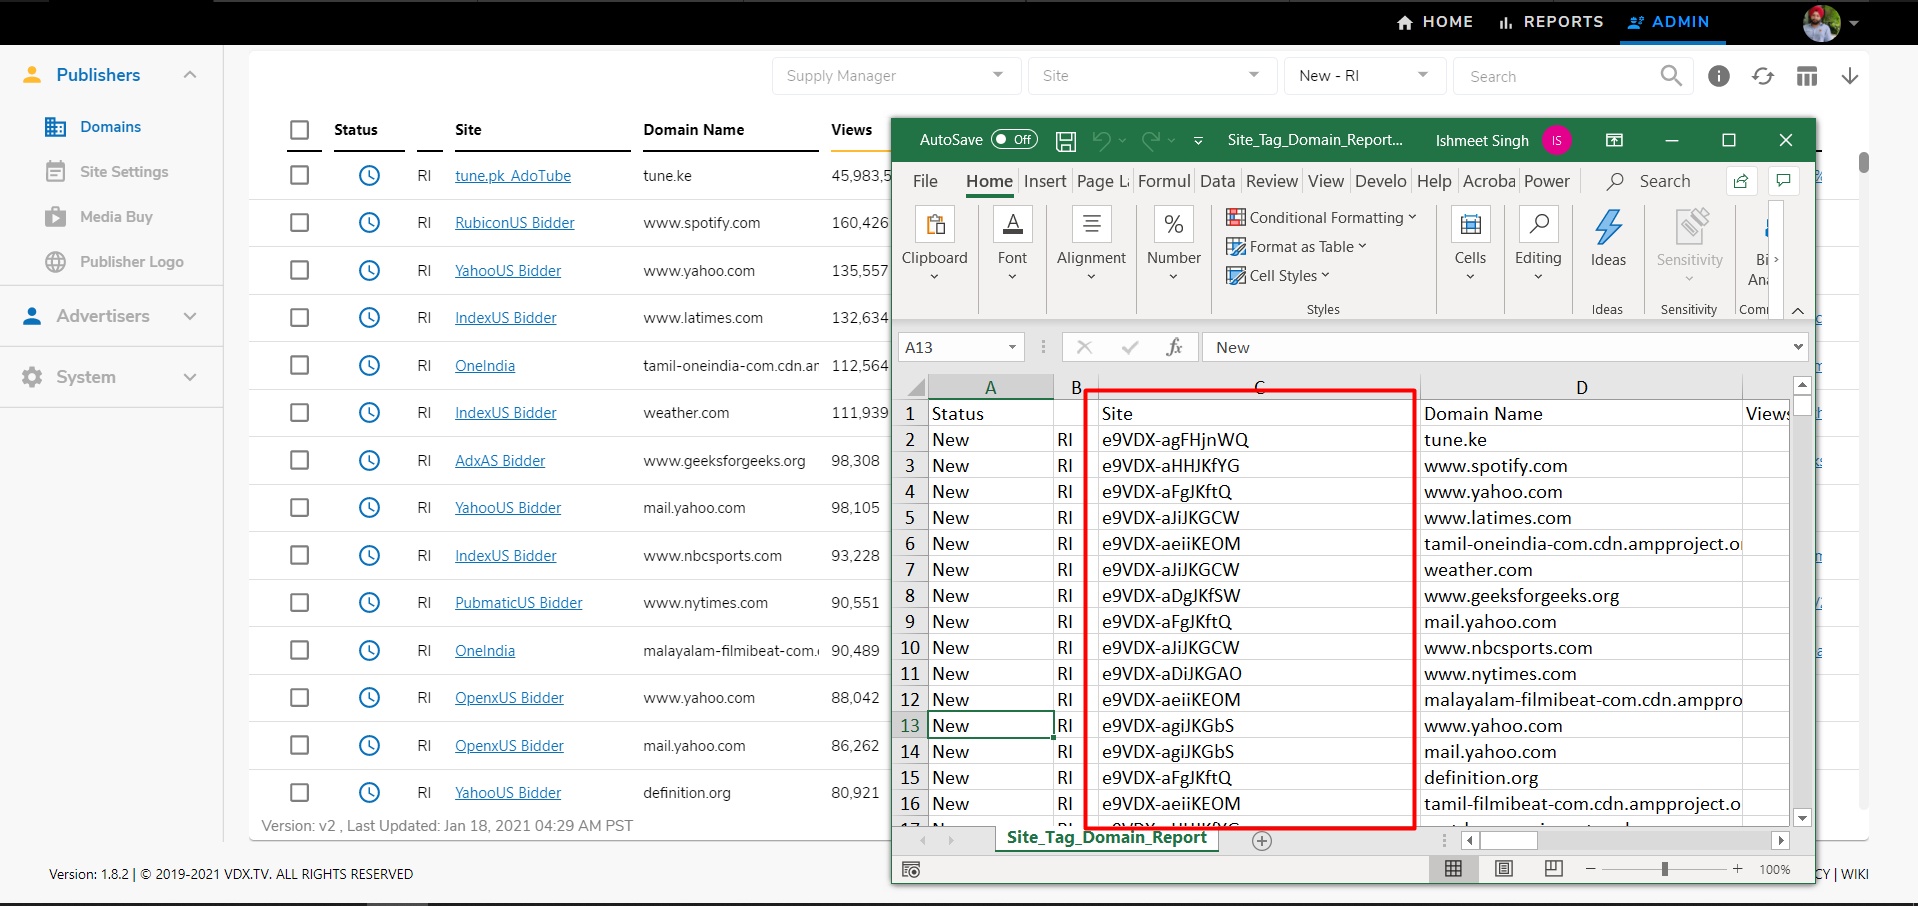Open the column layout icon
1918x906 pixels.
coord(1806,76)
